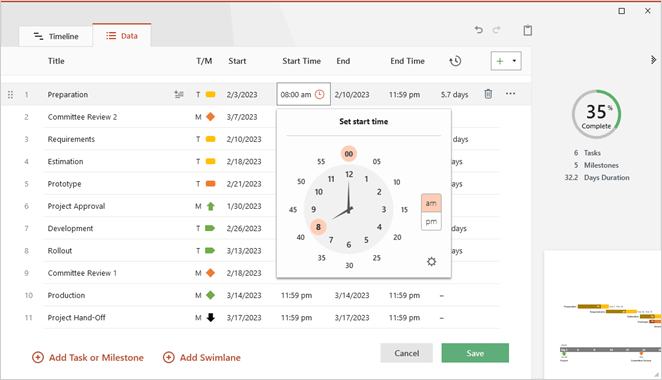The height and width of the screenshot is (380, 662).
Task: Select am in time picker
Action: [431, 203]
